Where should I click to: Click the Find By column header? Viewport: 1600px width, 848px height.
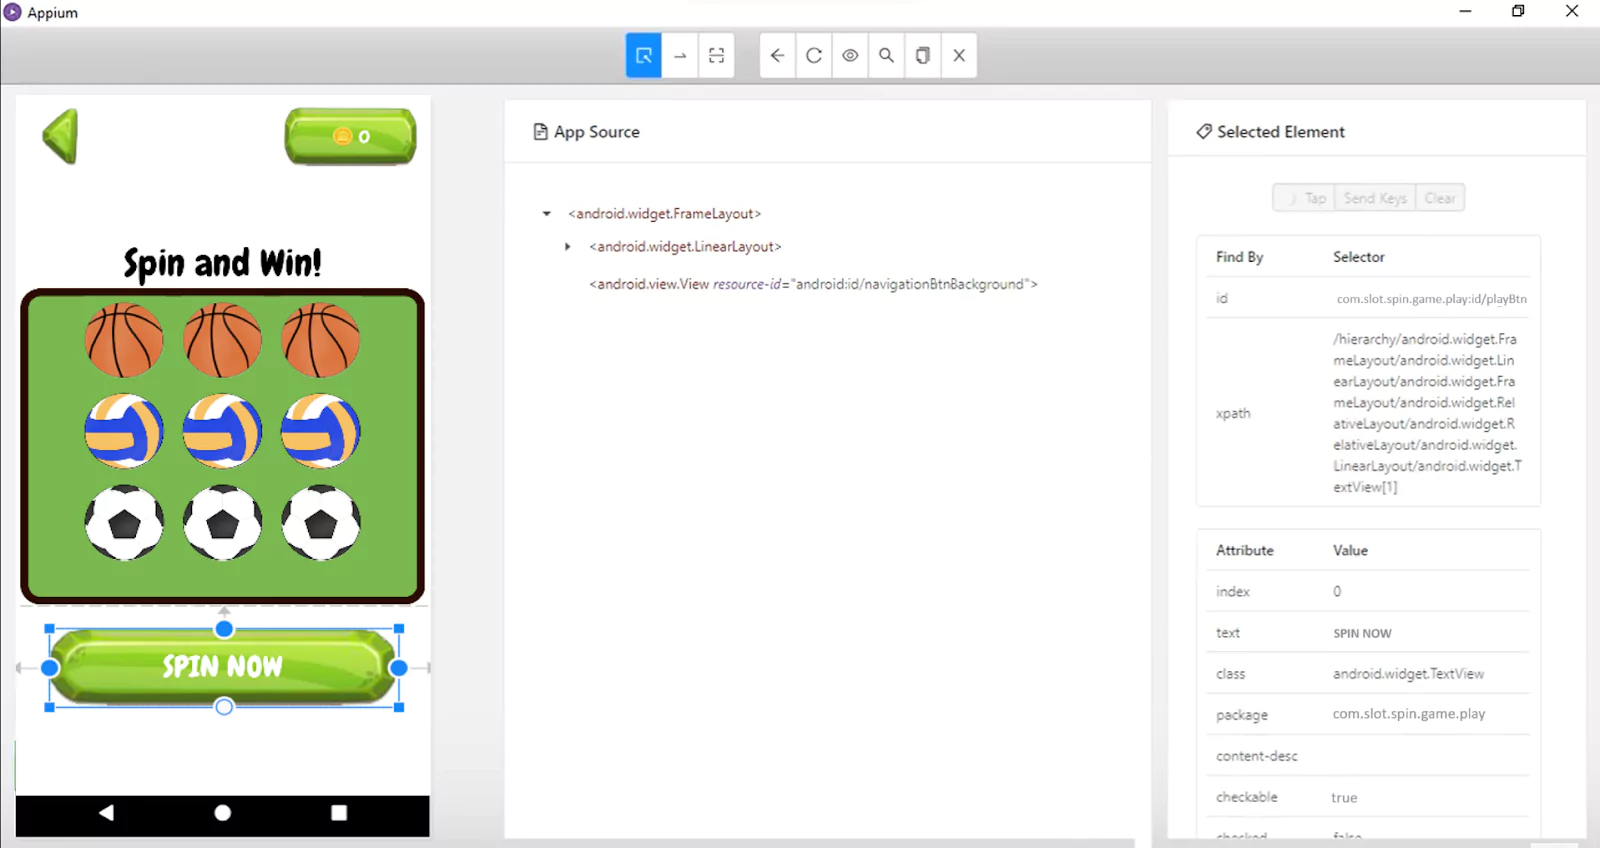tap(1239, 257)
